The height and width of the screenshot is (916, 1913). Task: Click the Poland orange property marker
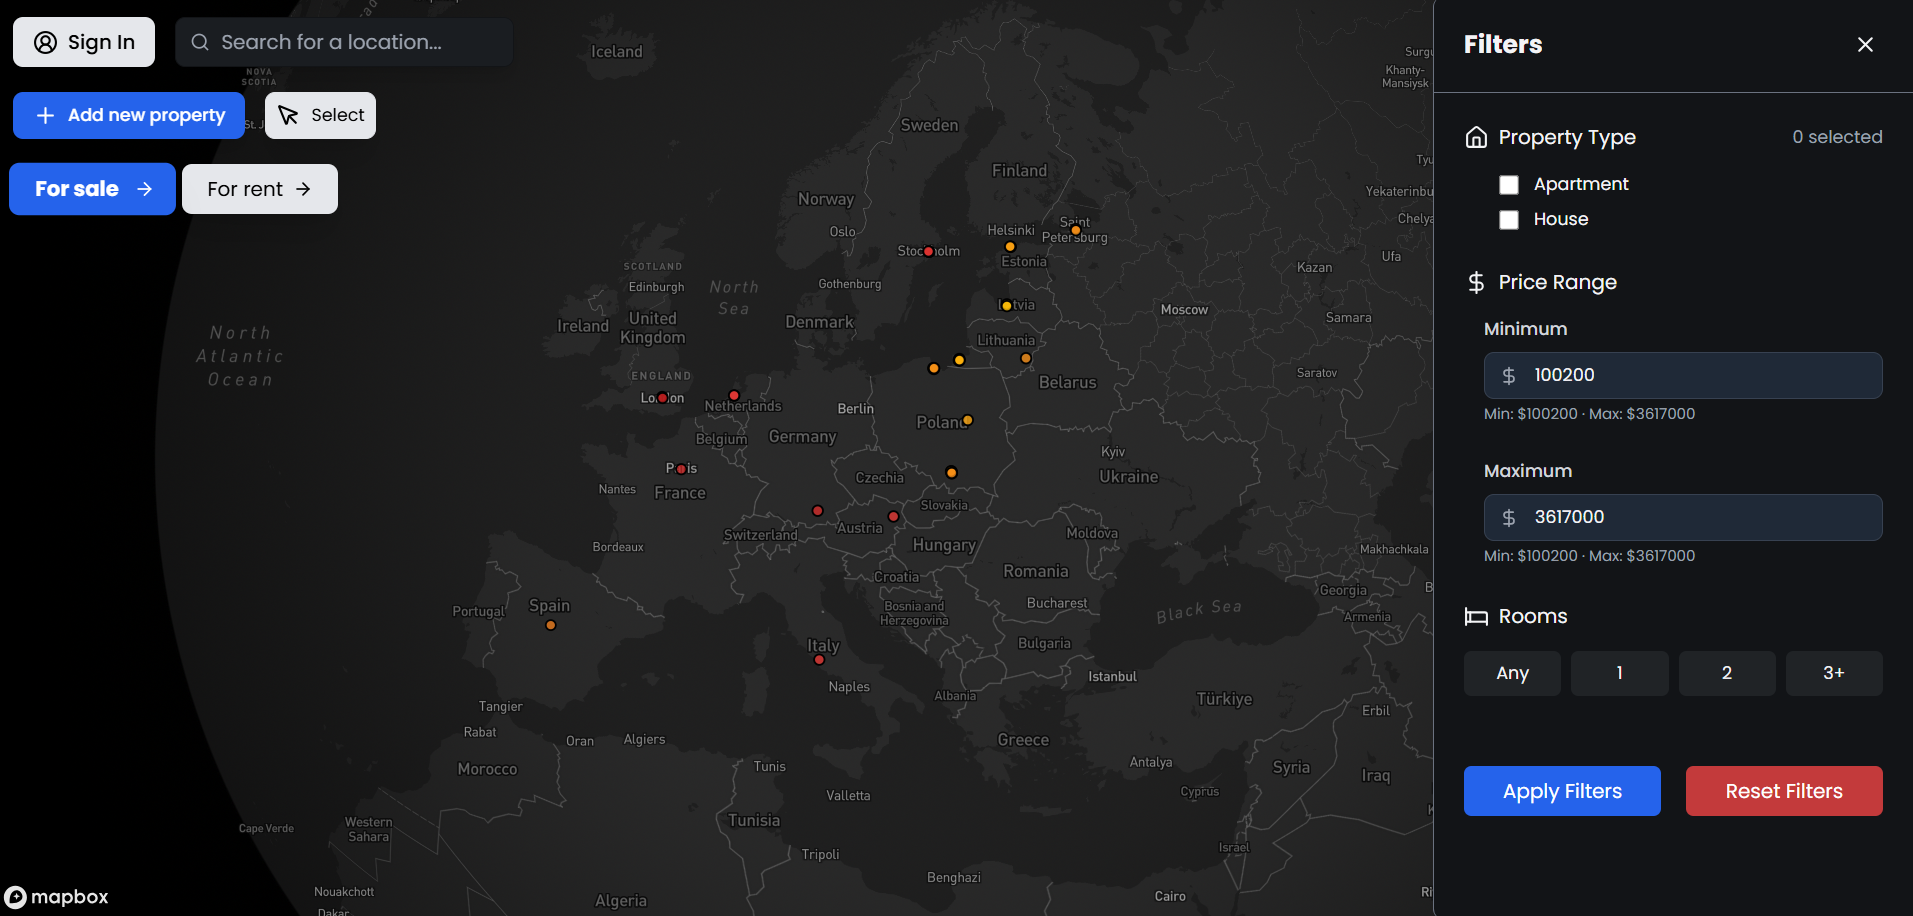pos(968,420)
